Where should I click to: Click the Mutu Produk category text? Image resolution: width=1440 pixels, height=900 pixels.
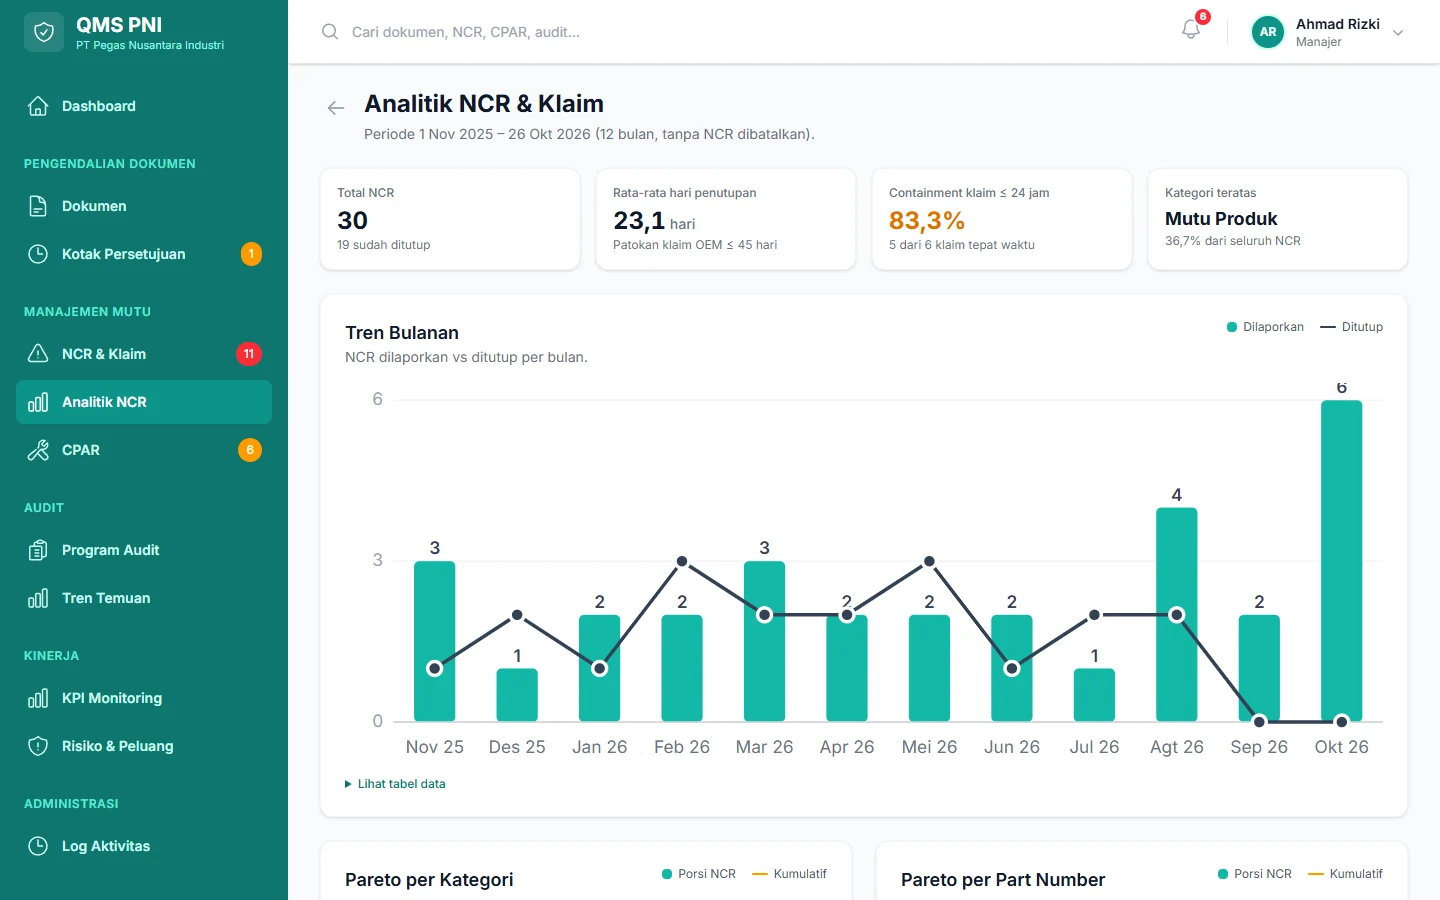1221,218
